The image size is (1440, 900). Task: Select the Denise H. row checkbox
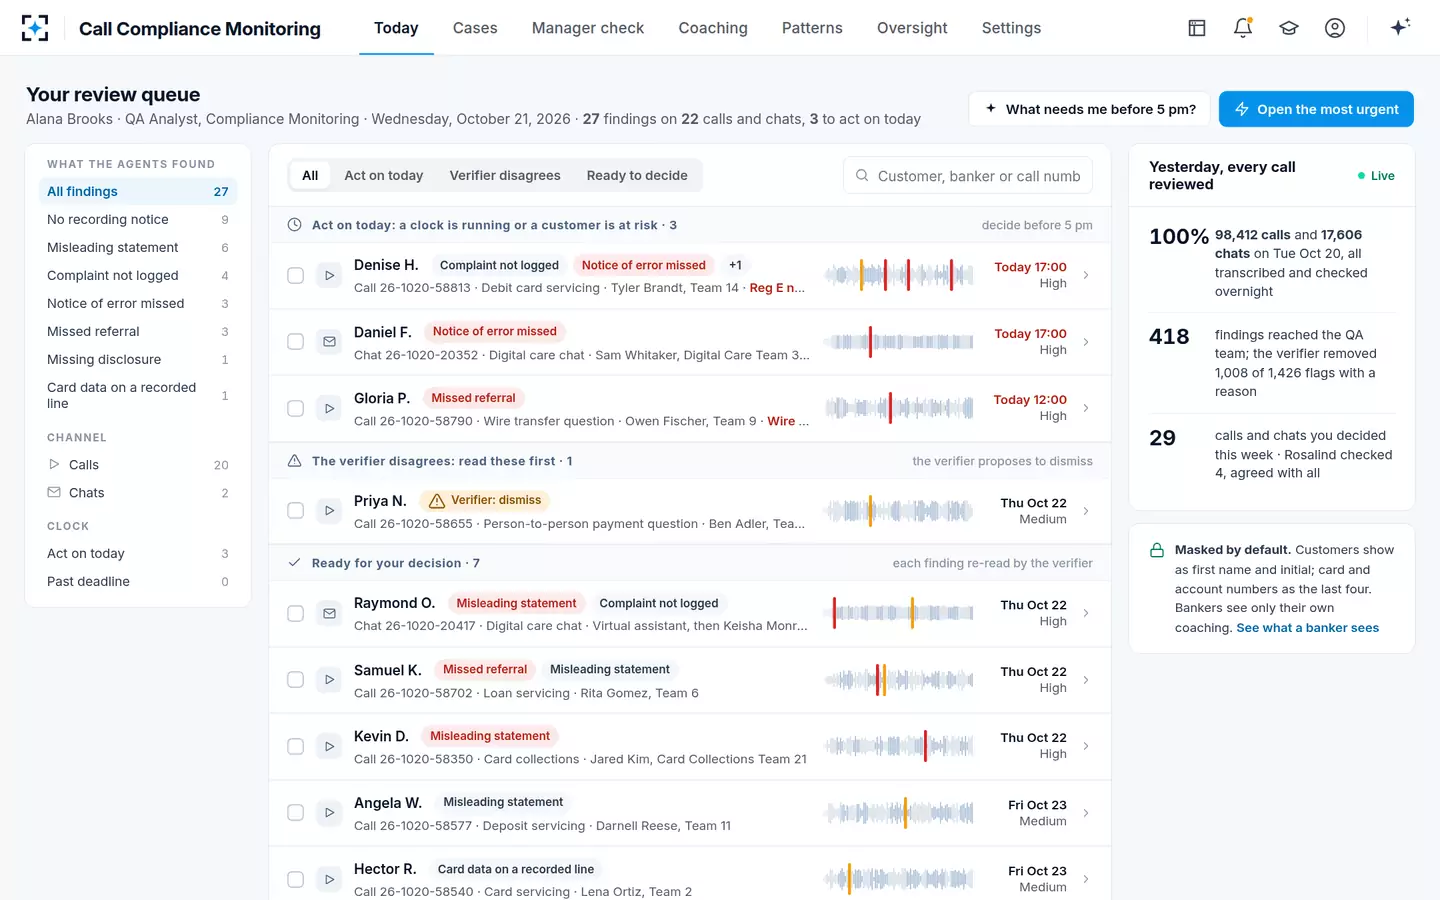[x=295, y=275]
